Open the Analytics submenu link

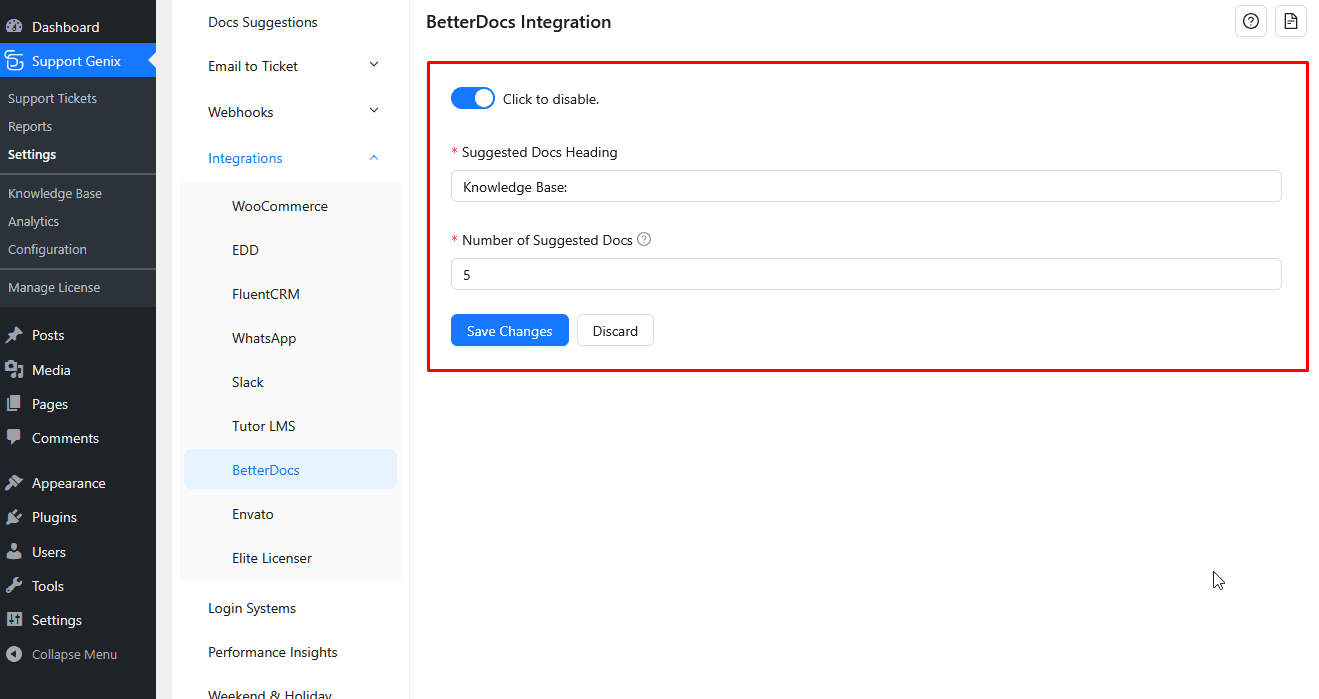[33, 221]
